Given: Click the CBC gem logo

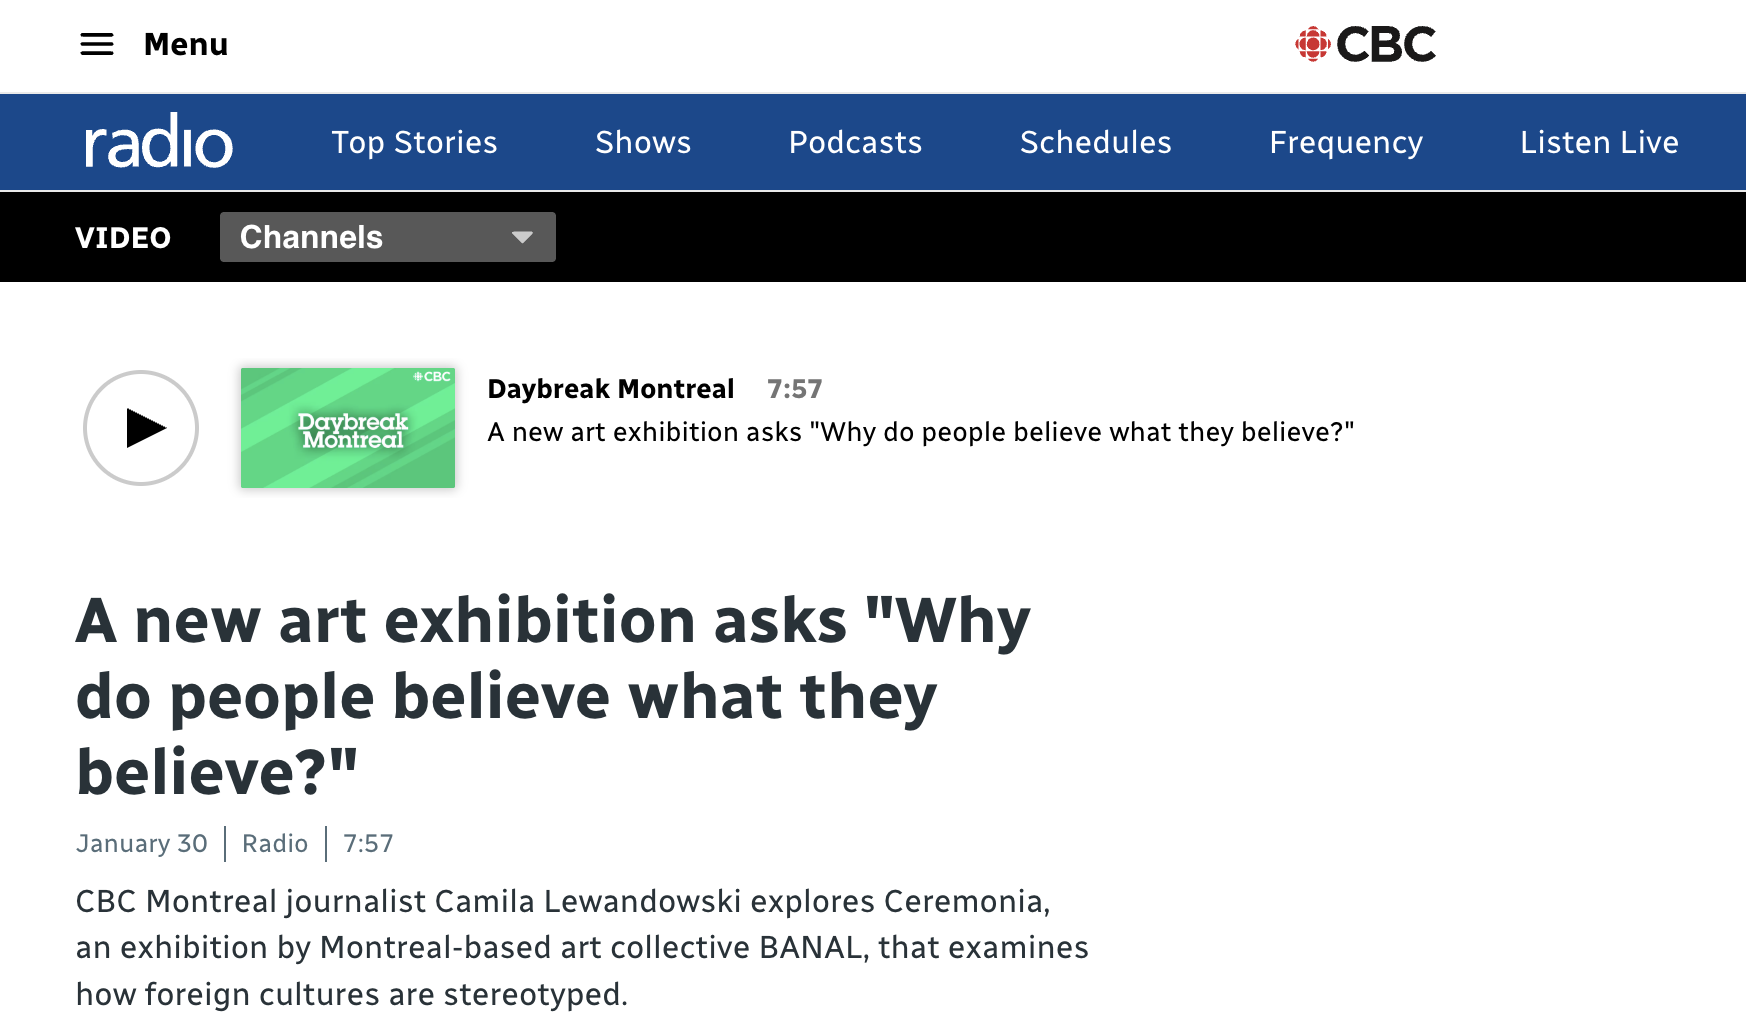Looking at the screenshot, I should click(x=1312, y=44).
